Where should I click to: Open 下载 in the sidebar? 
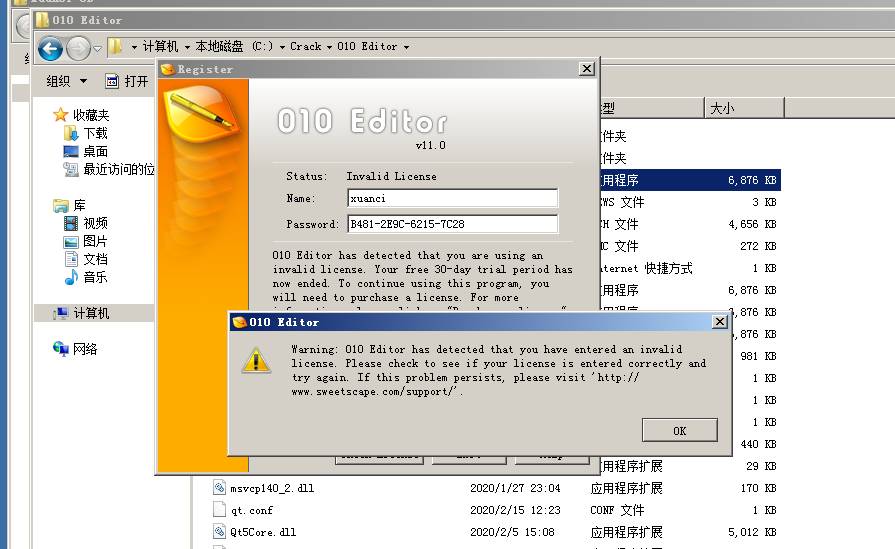point(95,133)
